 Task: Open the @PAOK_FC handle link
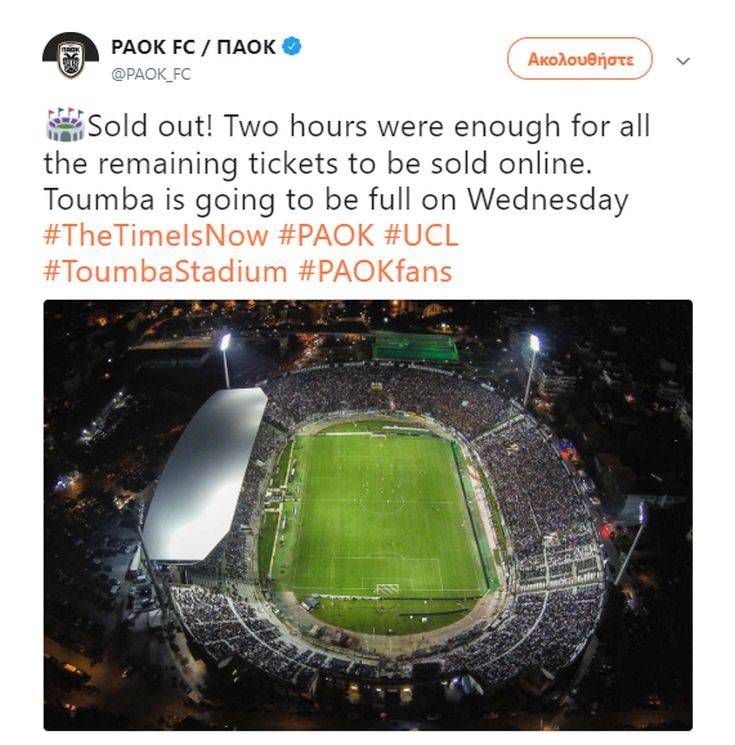pos(151,74)
